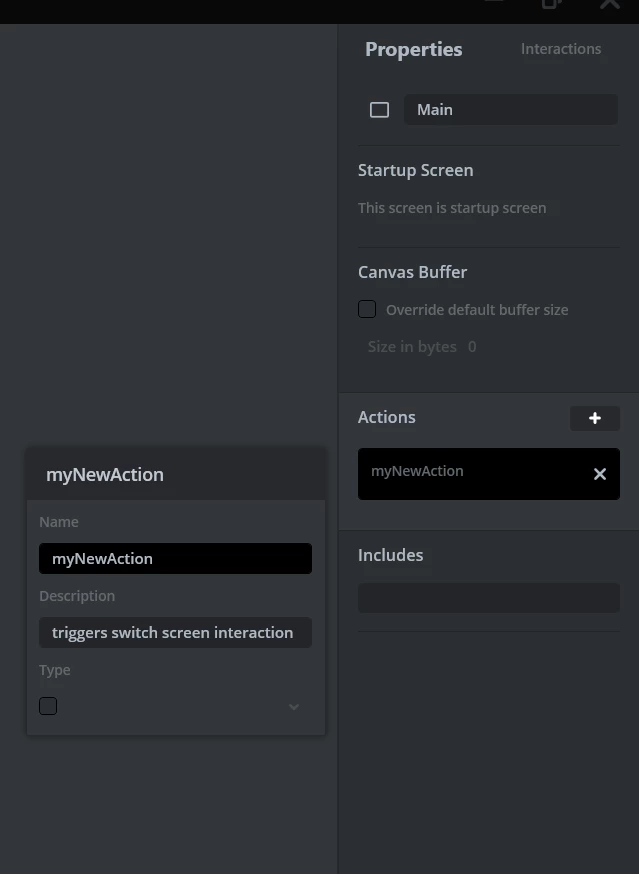Add a new action with plus button
639x874 pixels.
pyautogui.click(x=594, y=418)
